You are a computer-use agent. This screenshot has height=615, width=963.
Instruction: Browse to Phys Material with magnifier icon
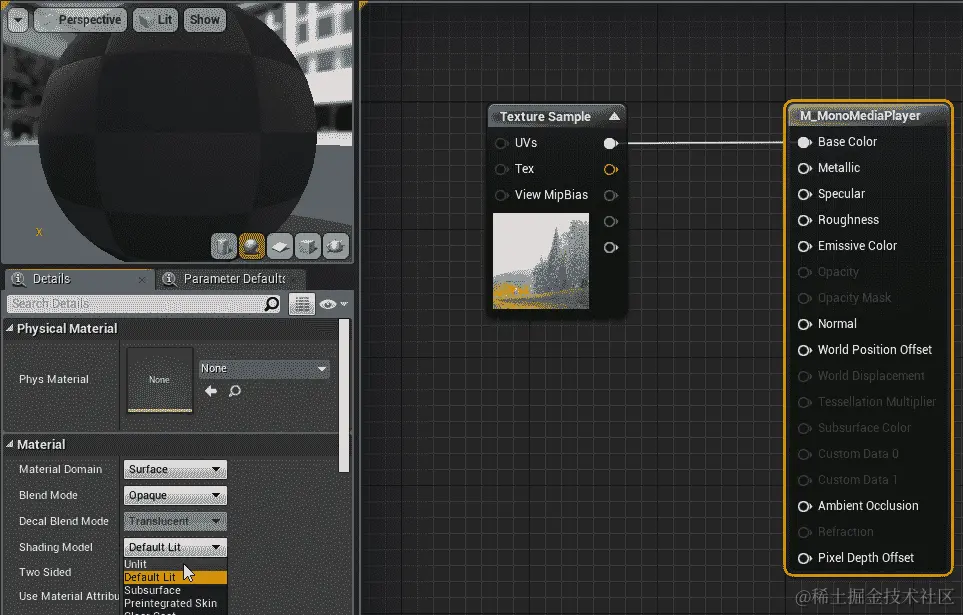click(x=235, y=391)
